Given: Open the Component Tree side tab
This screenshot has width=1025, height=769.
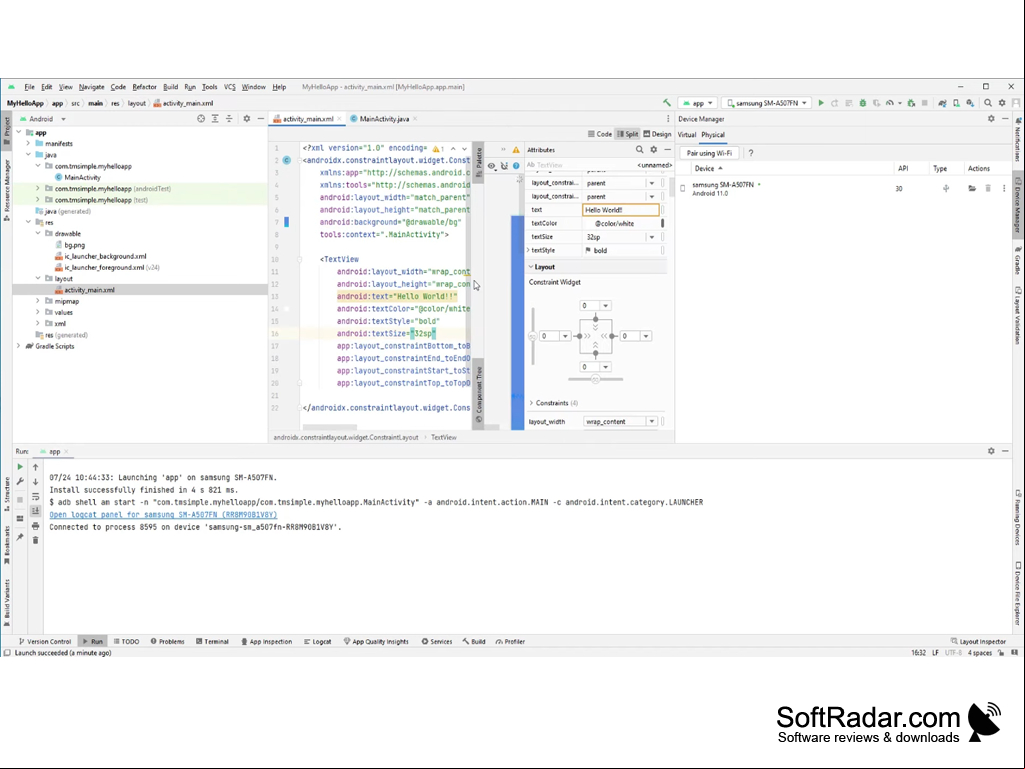Looking at the screenshot, I should [479, 394].
